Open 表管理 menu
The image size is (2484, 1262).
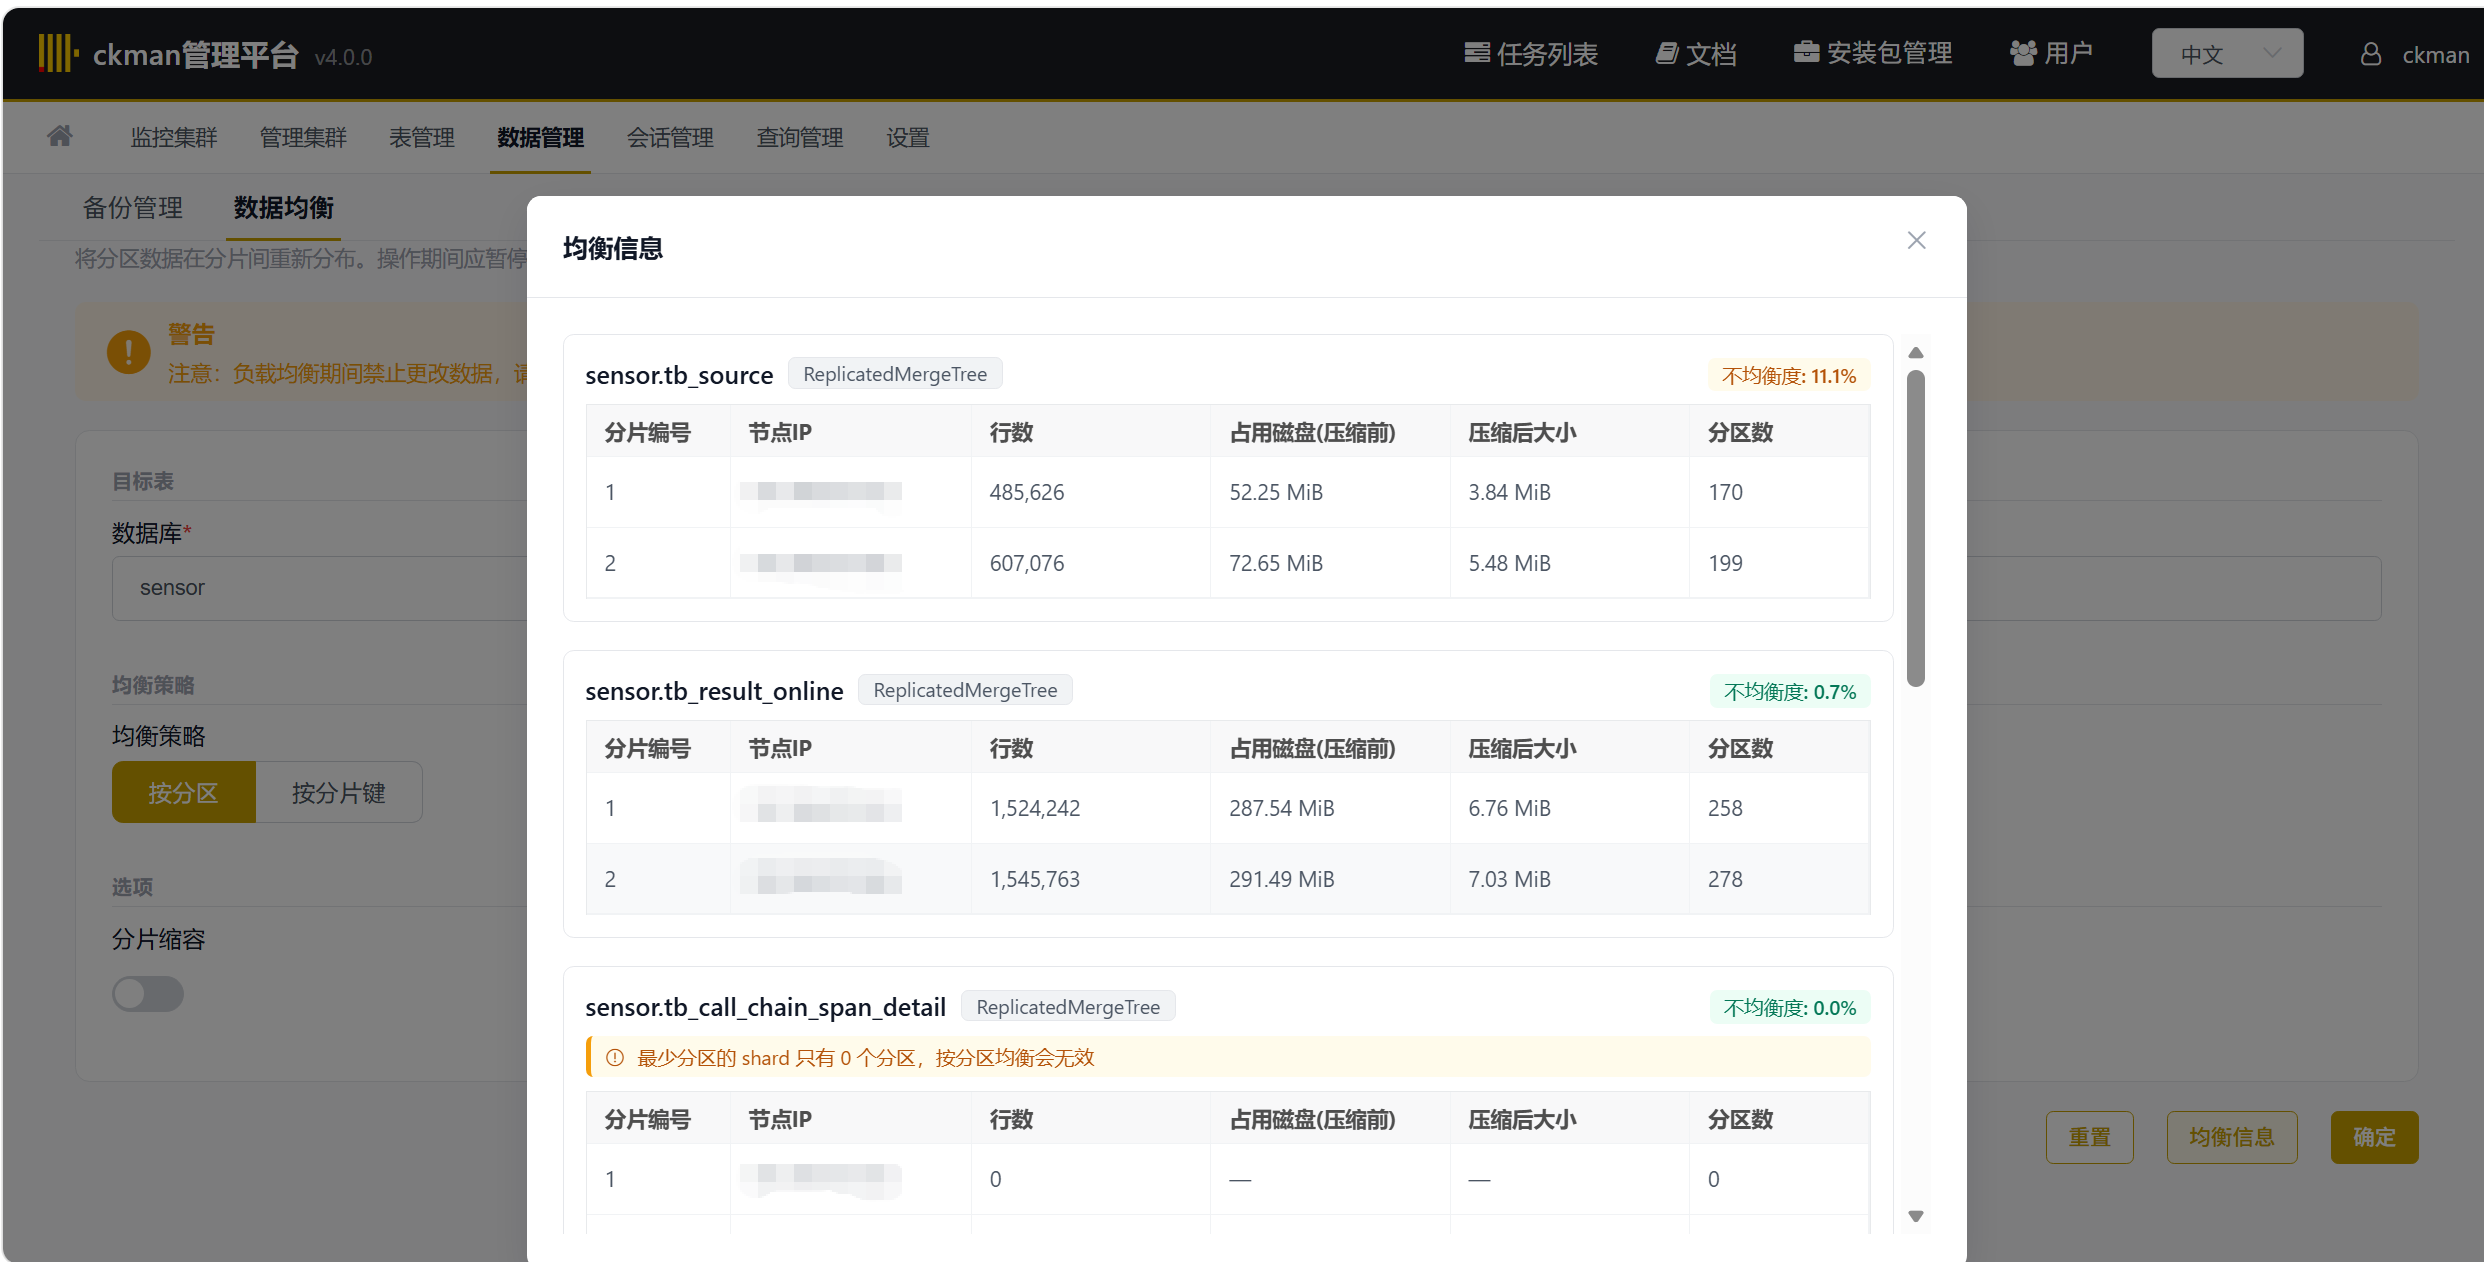[x=422, y=137]
